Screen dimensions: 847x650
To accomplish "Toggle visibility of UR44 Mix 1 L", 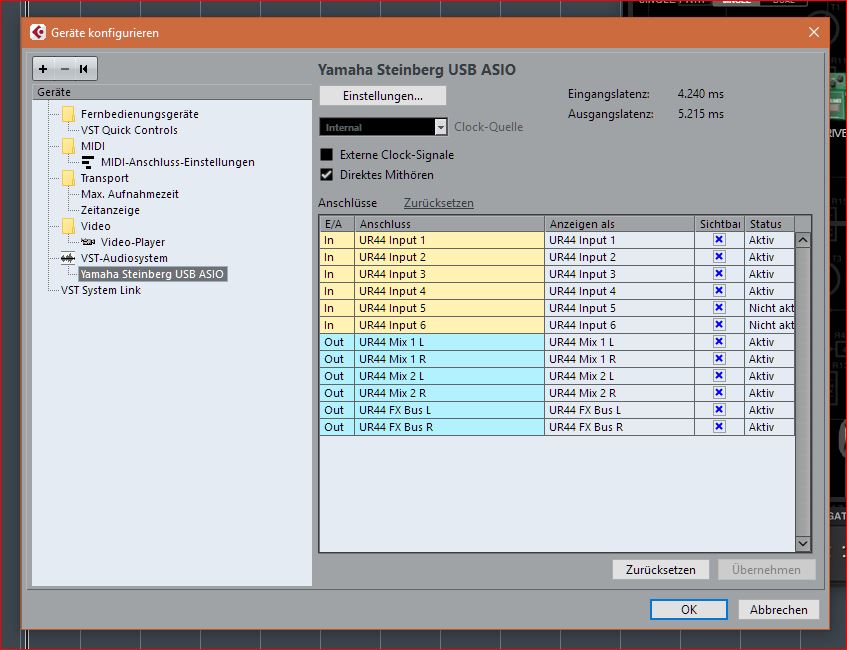I will (719, 341).
